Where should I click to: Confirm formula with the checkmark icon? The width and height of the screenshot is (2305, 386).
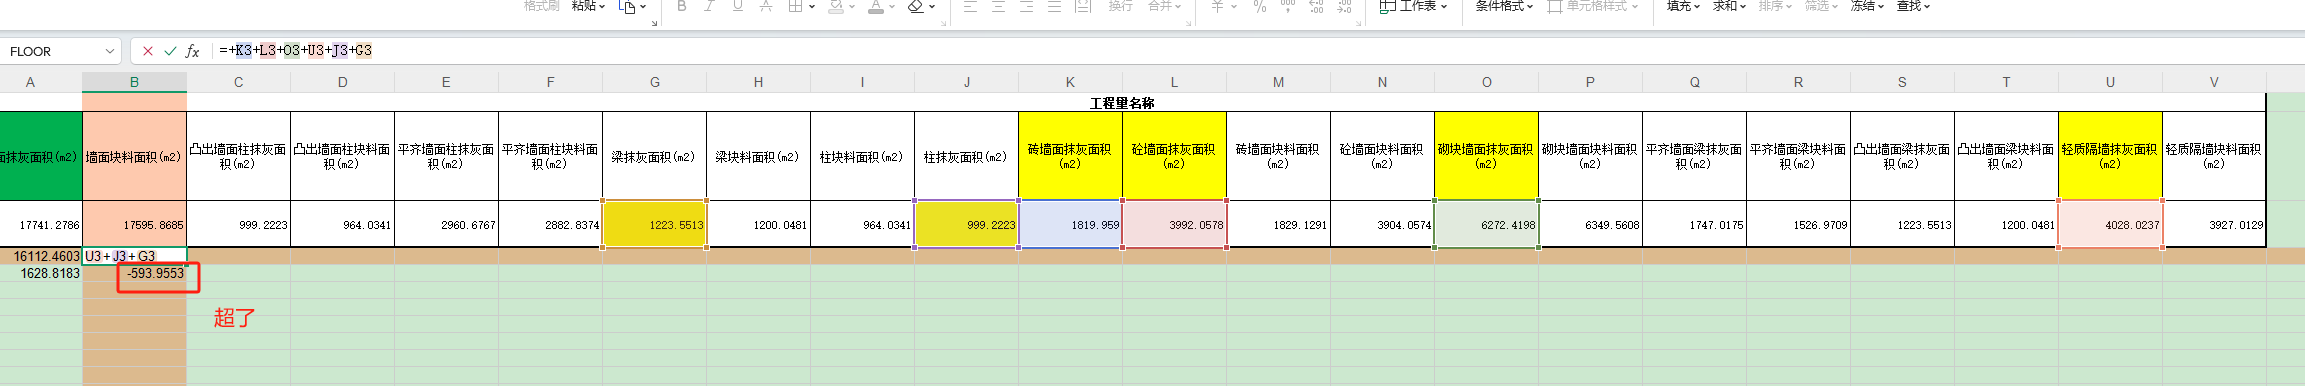pos(170,51)
